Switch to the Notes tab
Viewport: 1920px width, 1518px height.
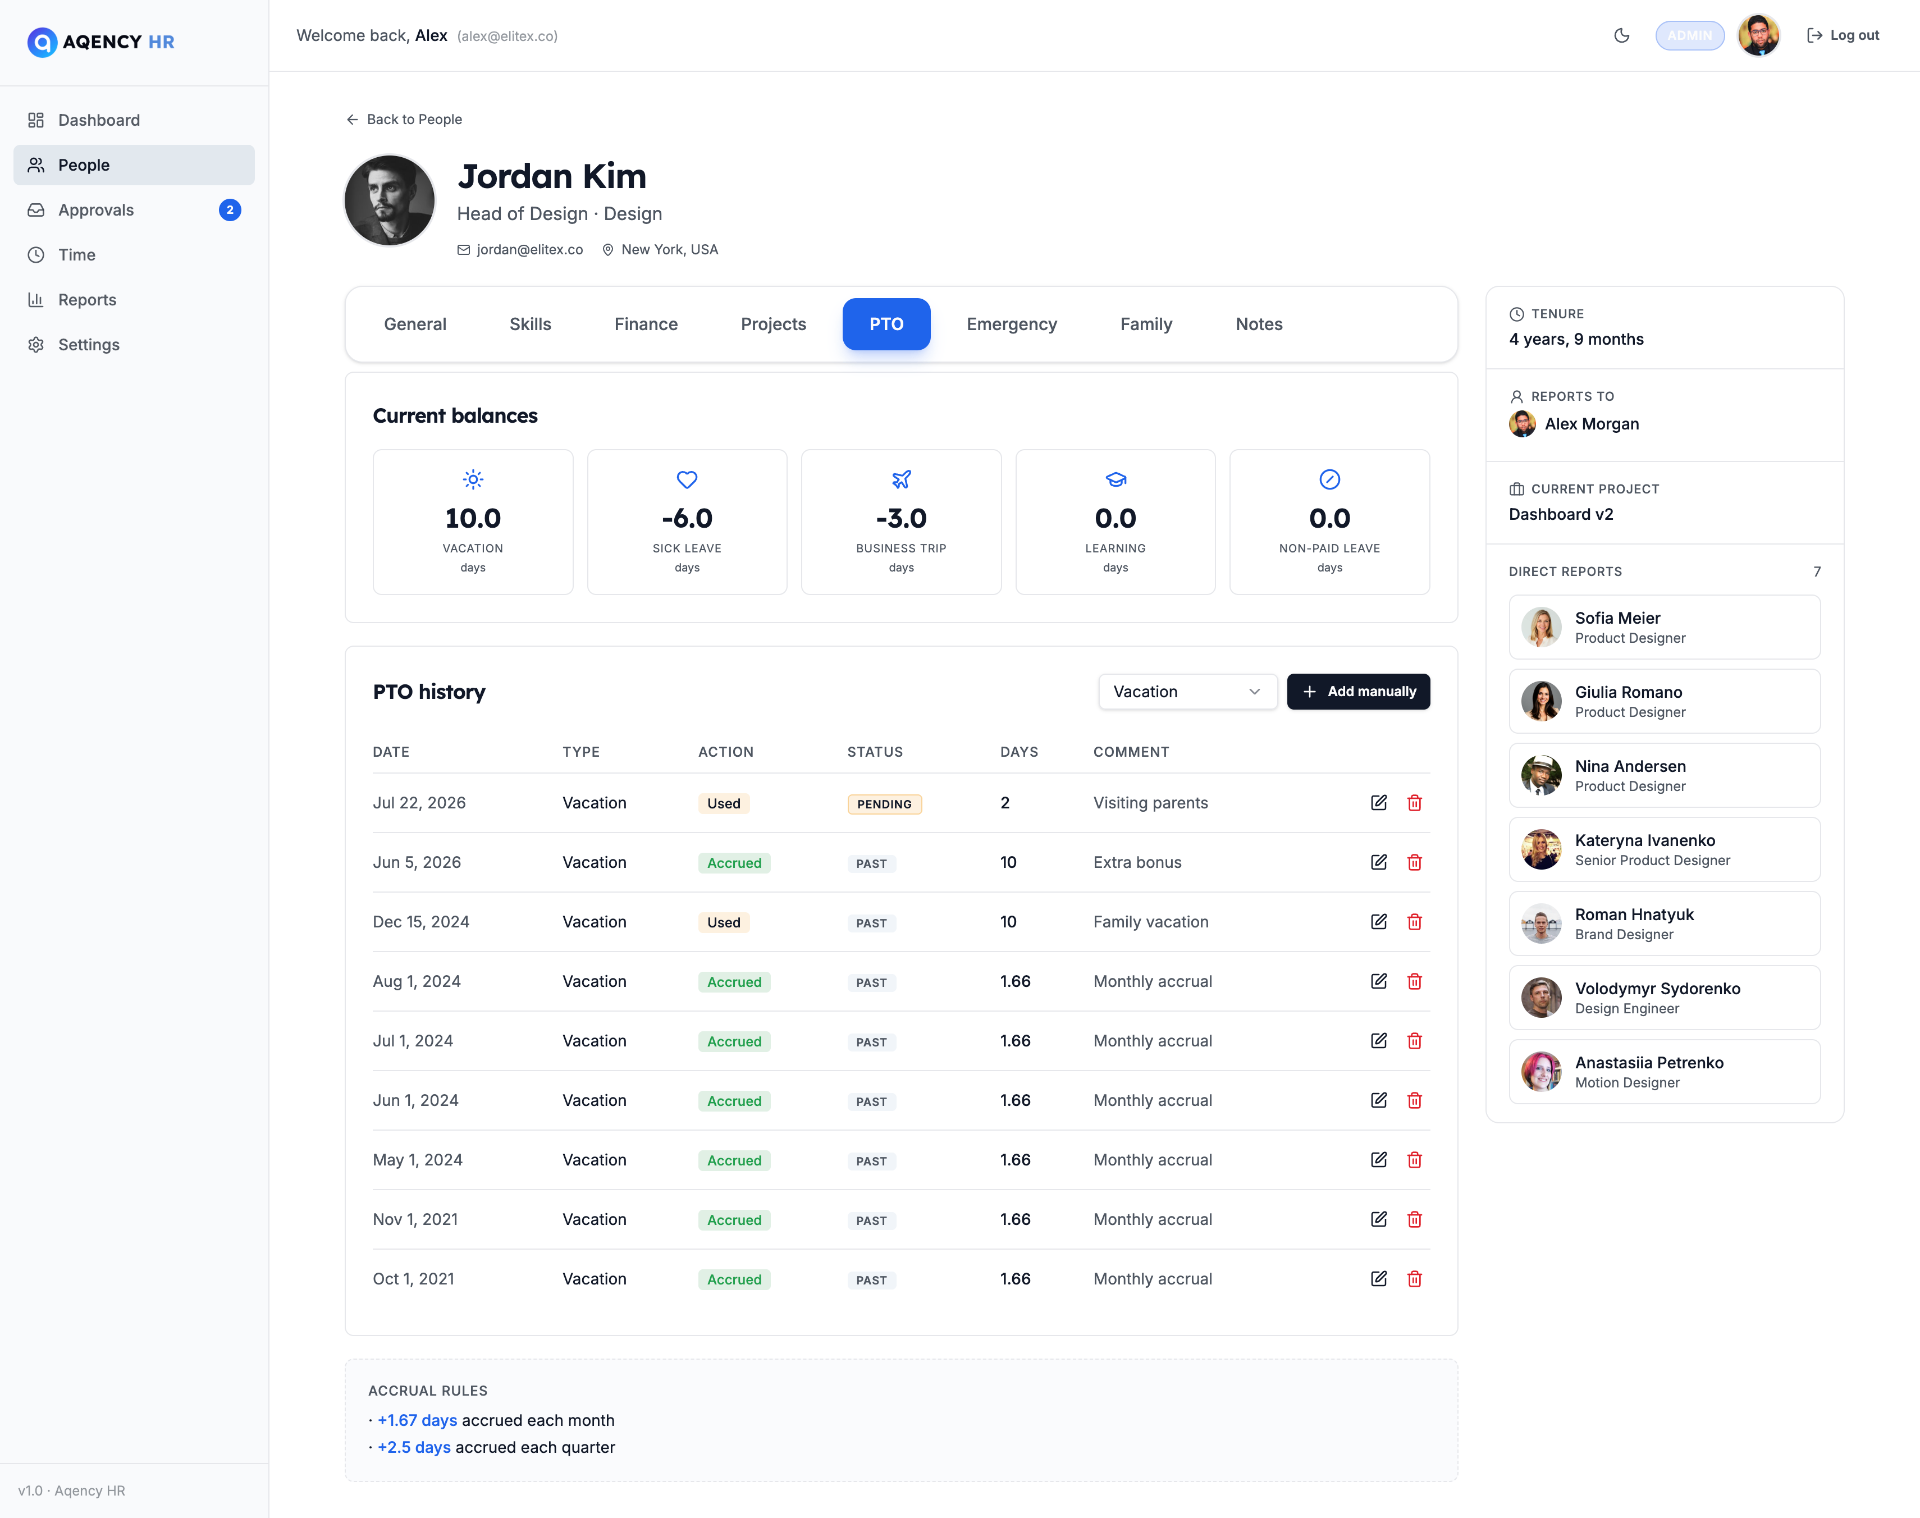(x=1258, y=324)
